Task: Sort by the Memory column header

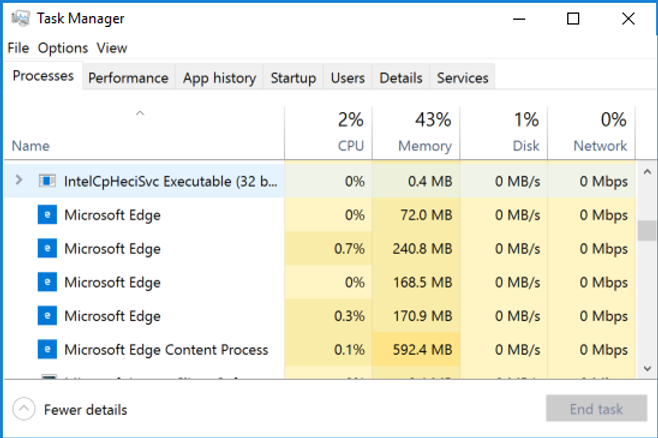Action: point(416,133)
